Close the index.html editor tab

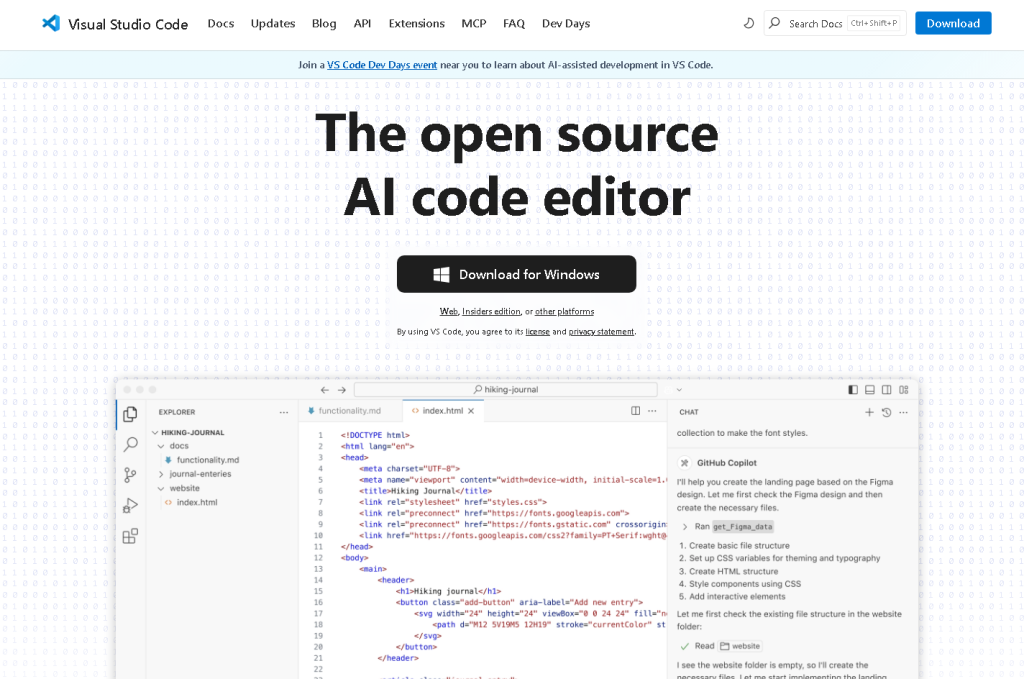pyautogui.click(x=472, y=411)
